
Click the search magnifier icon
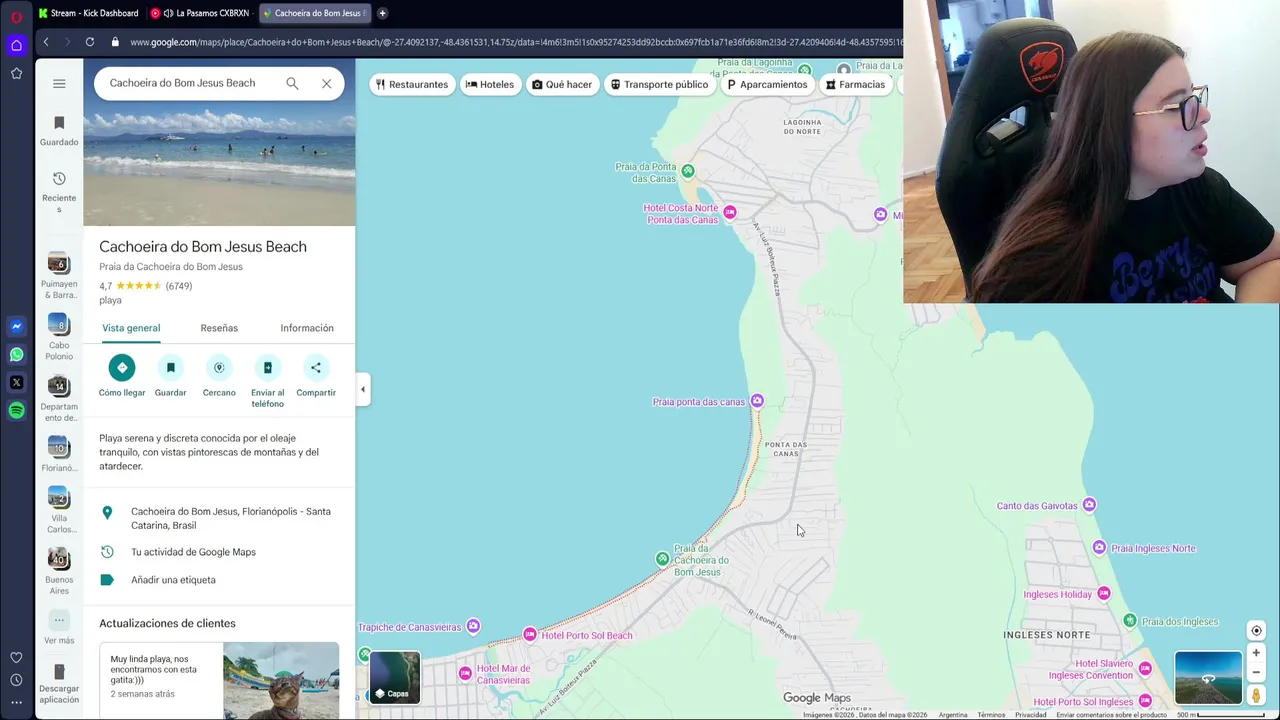point(292,83)
